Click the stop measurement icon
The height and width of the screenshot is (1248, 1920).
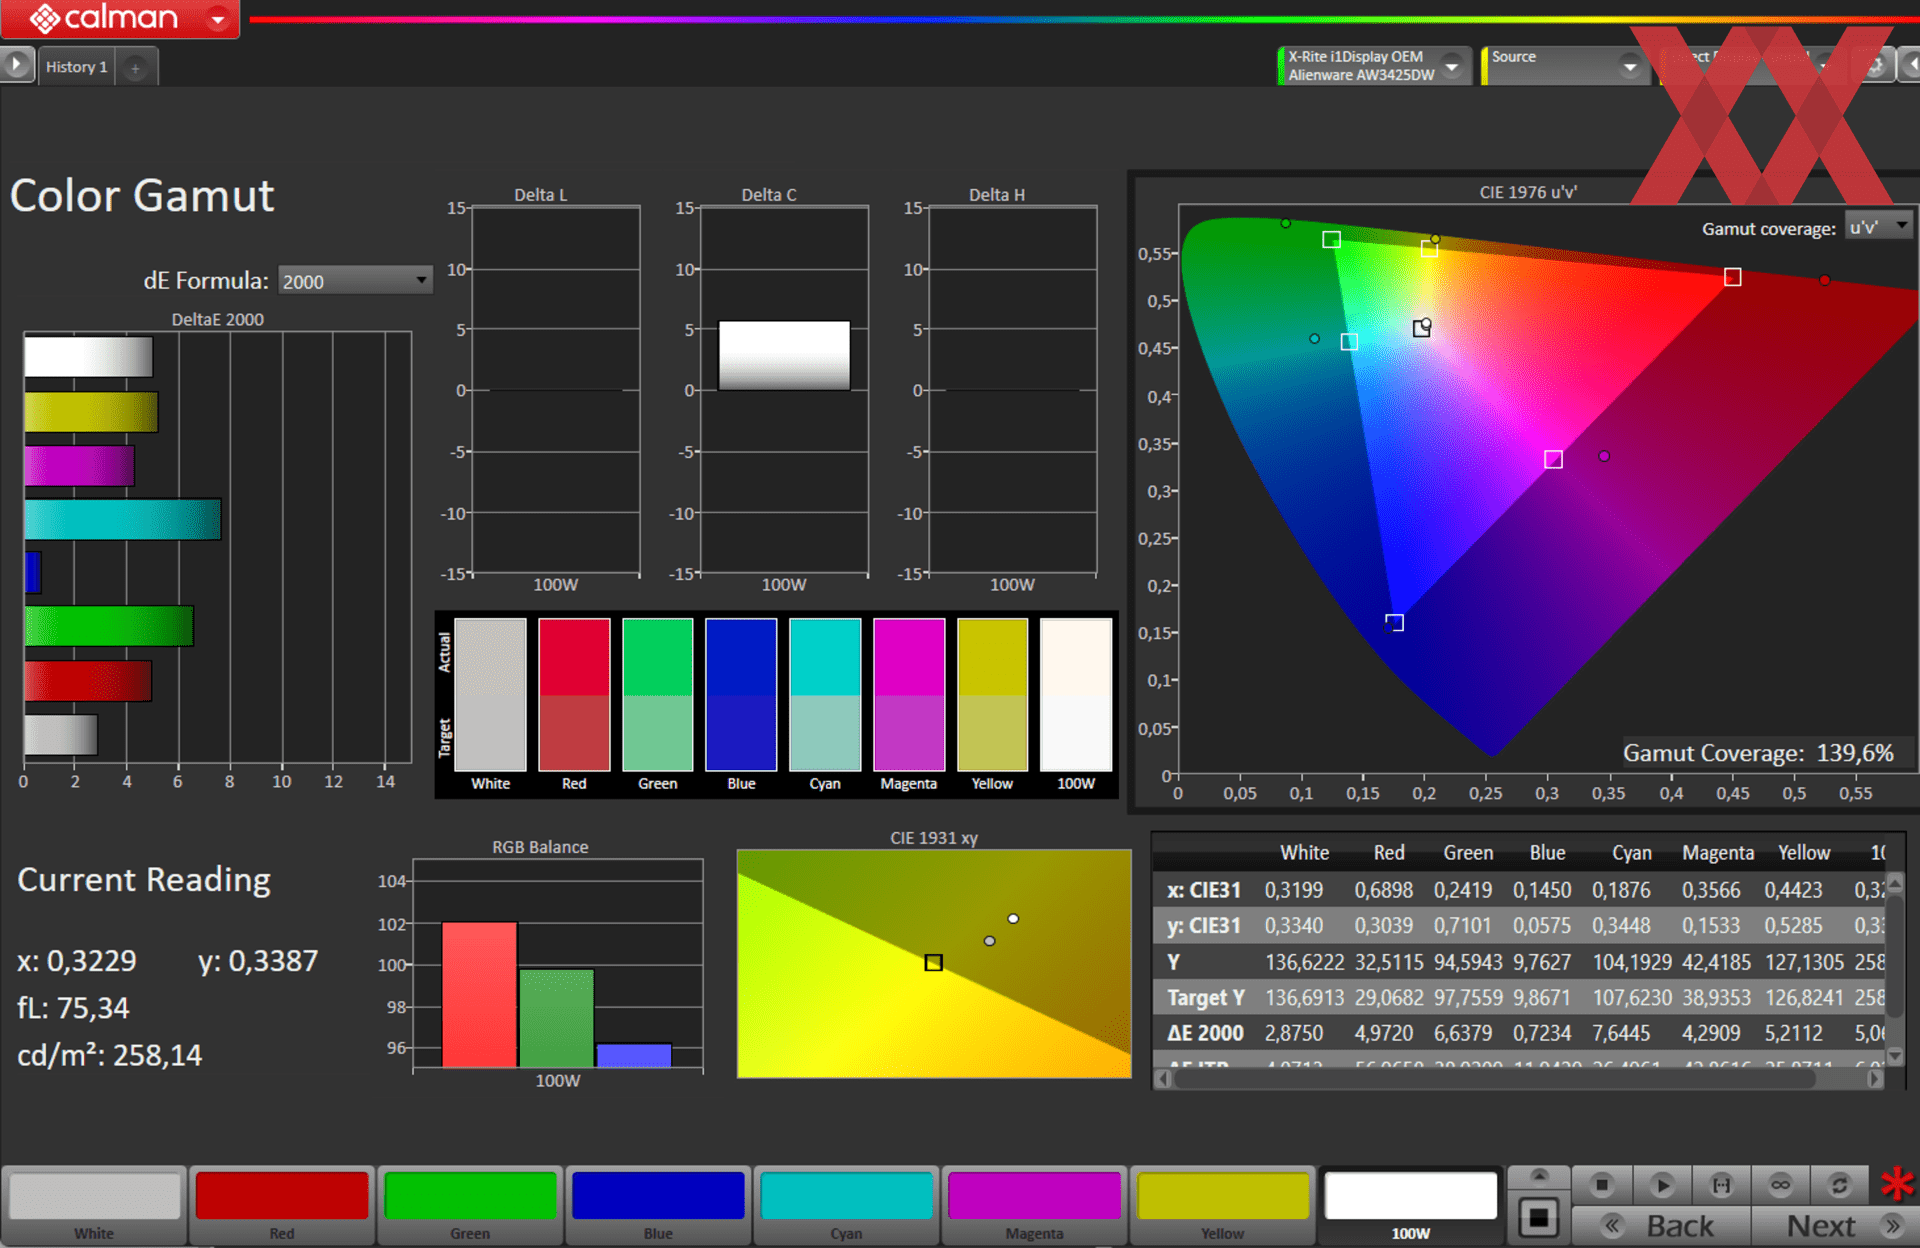pos(1601,1185)
